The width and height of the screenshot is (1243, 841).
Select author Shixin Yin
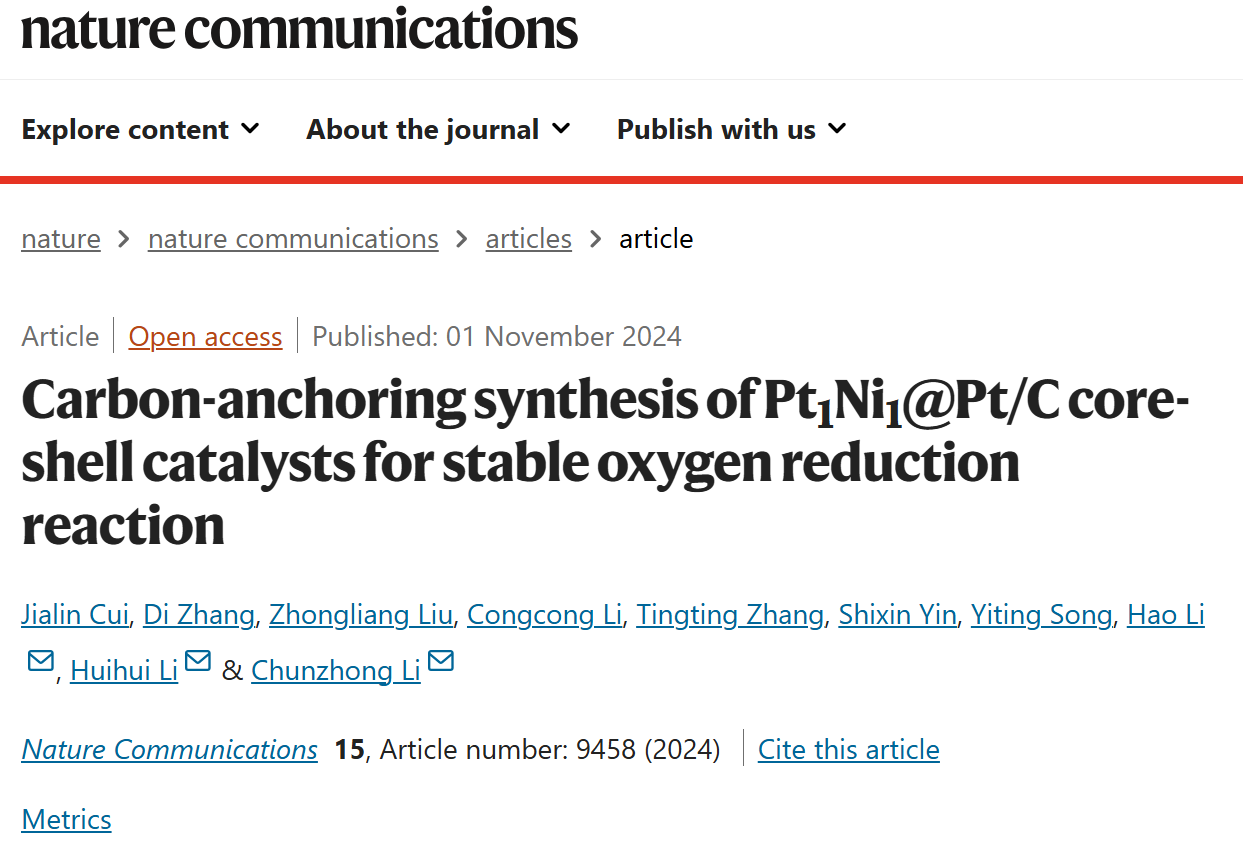[x=897, y=614]
